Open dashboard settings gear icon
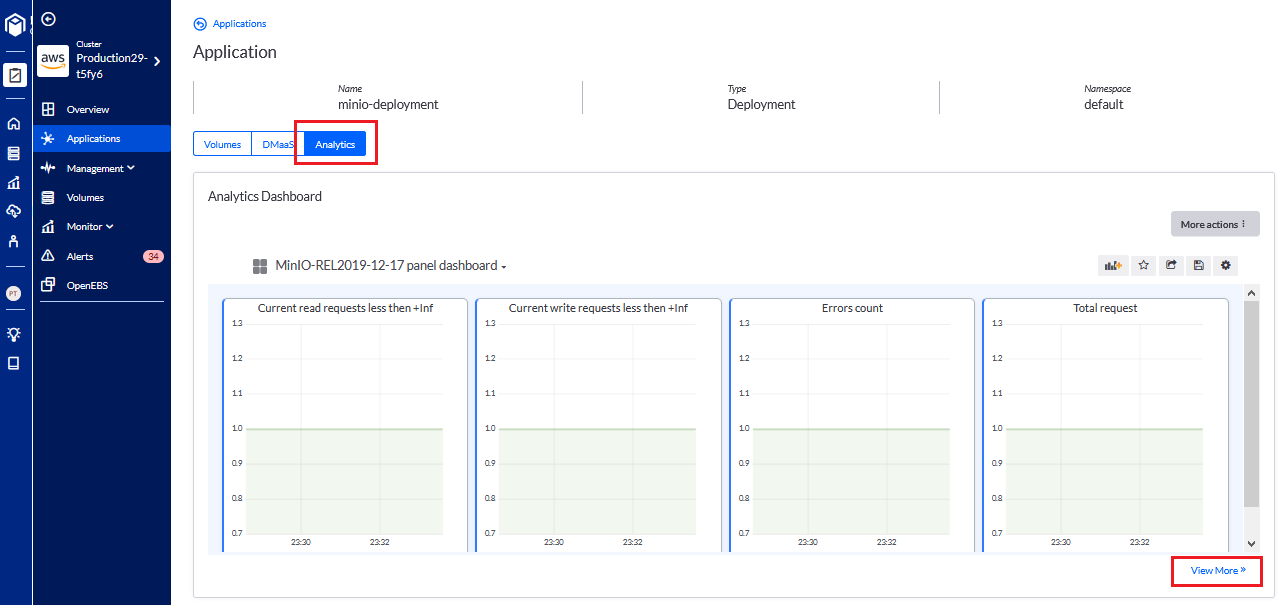Viewport: 1288px width, 605px height. pos(1226,266)
